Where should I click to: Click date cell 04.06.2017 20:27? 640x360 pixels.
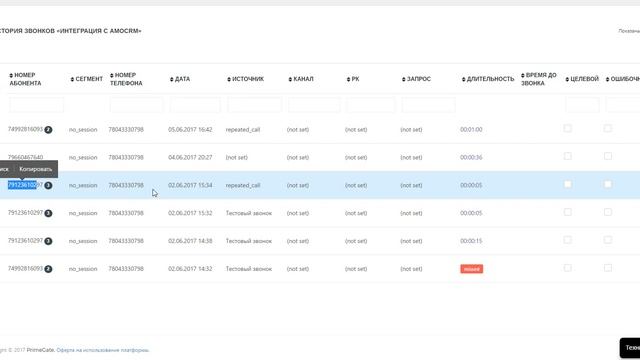click(x=190, y=158)
